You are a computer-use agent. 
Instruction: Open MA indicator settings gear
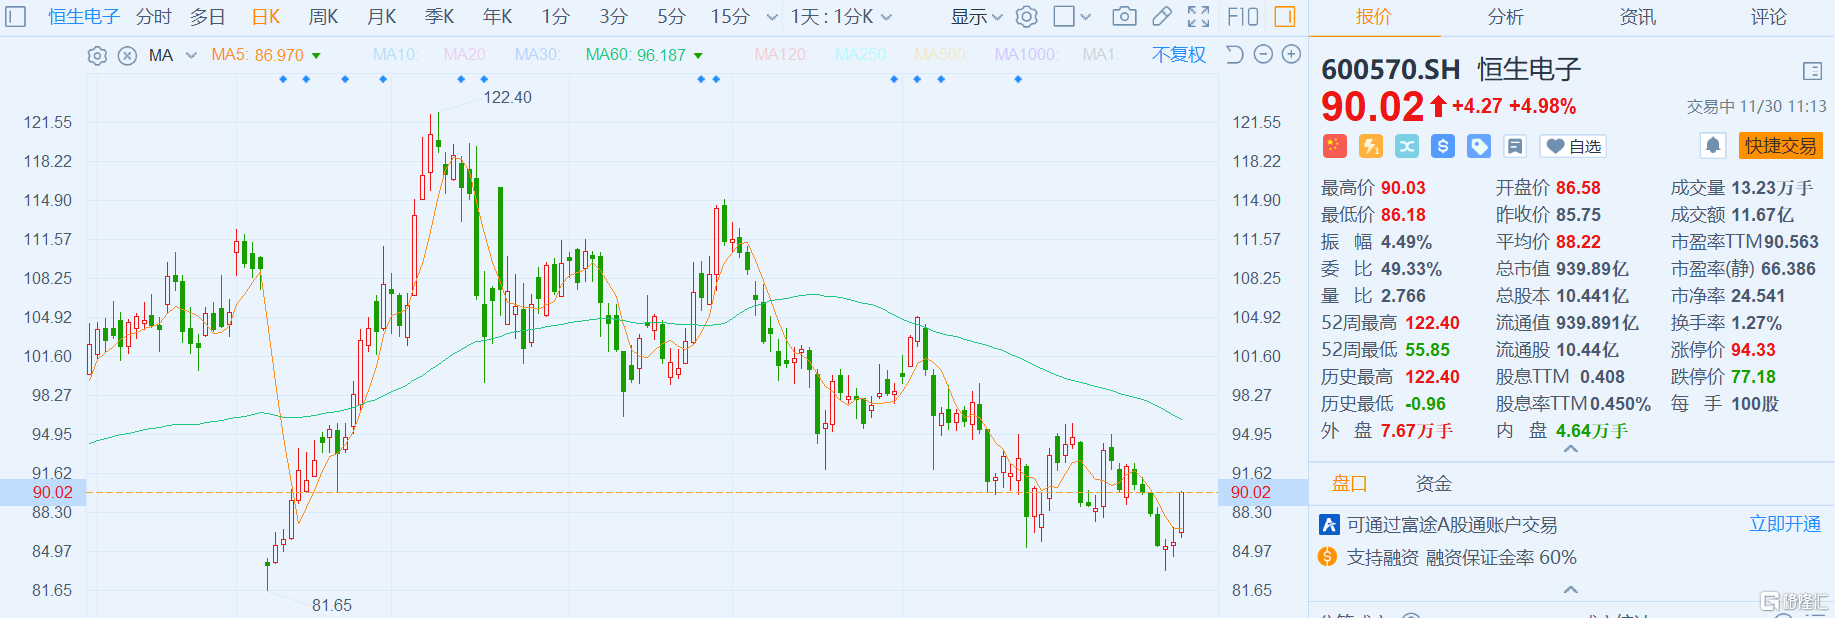[97, 56]
